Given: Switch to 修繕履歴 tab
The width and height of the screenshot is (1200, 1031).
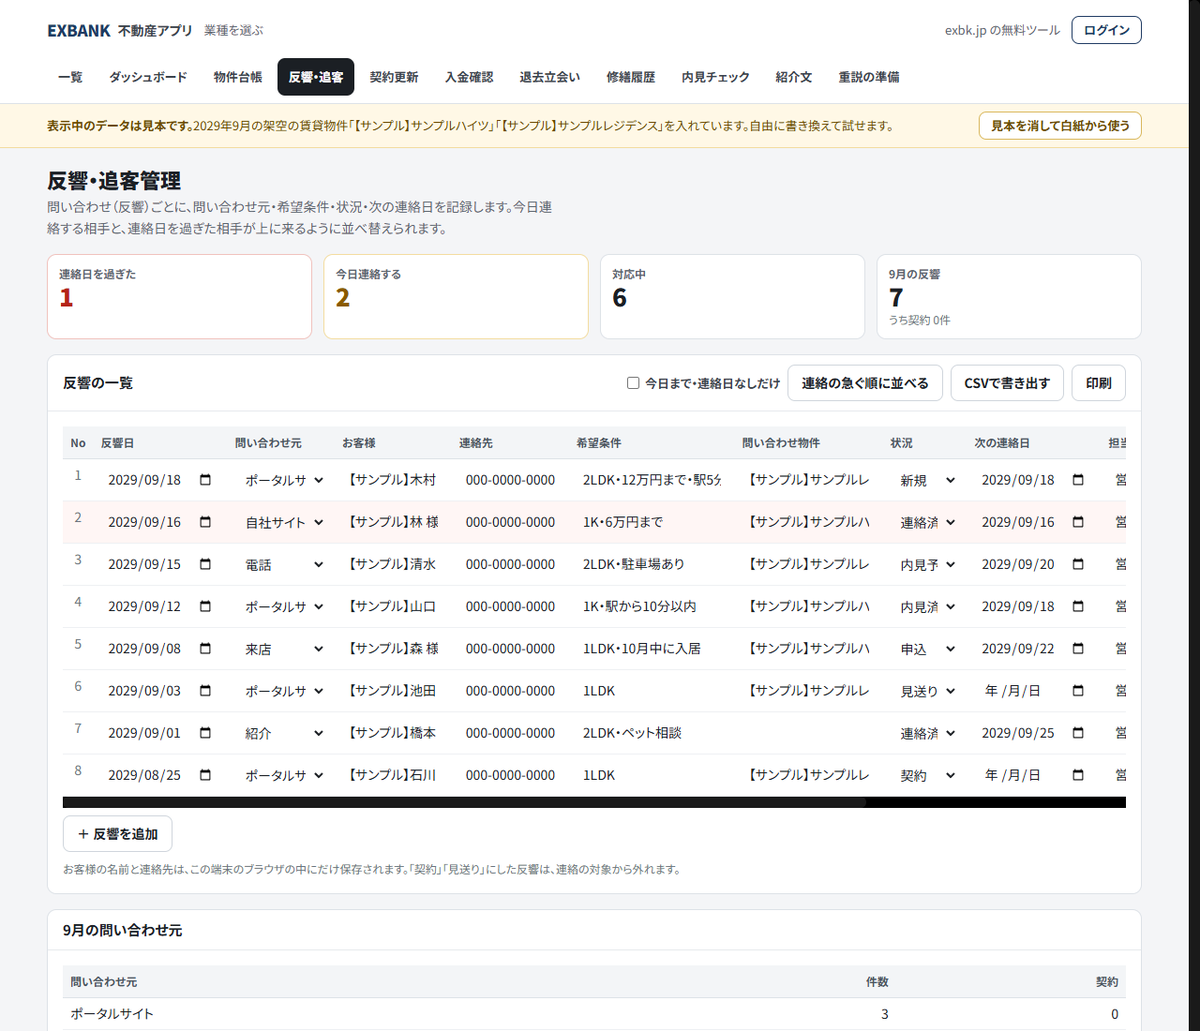Looking at the screenshot, I should tap(631, 77).
